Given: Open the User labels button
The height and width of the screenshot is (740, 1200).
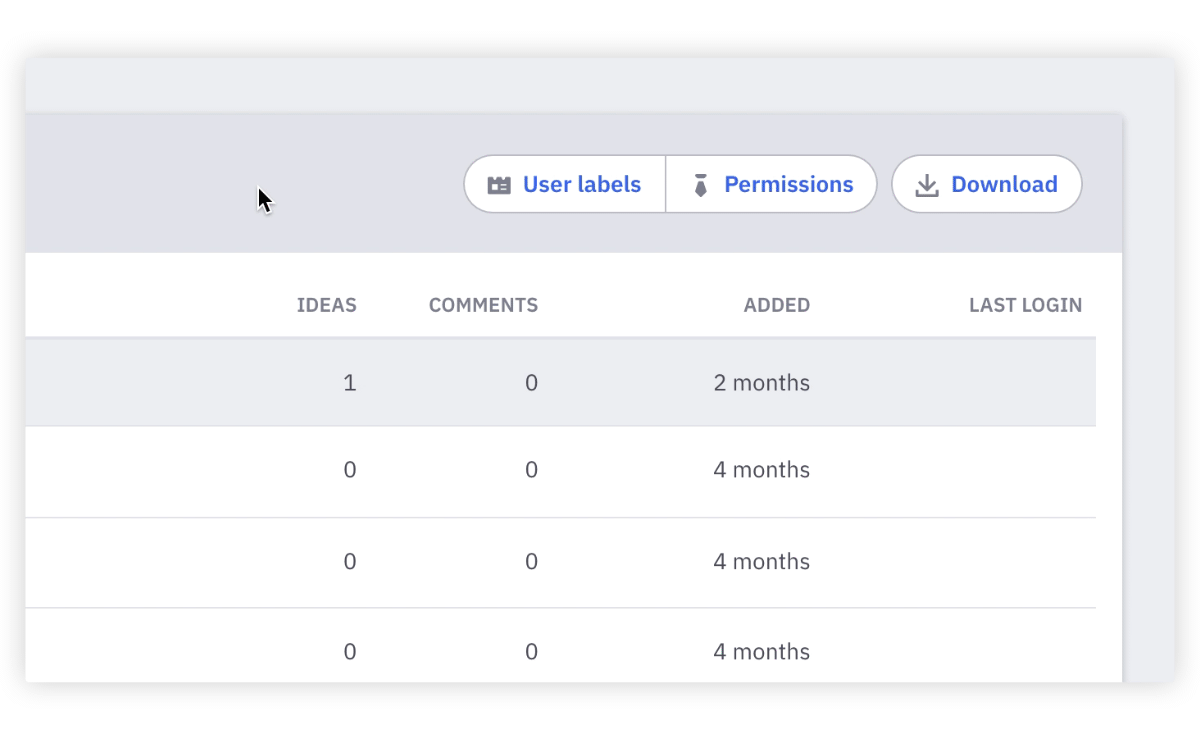Looking at the screenshot, I should click(565, 184).
